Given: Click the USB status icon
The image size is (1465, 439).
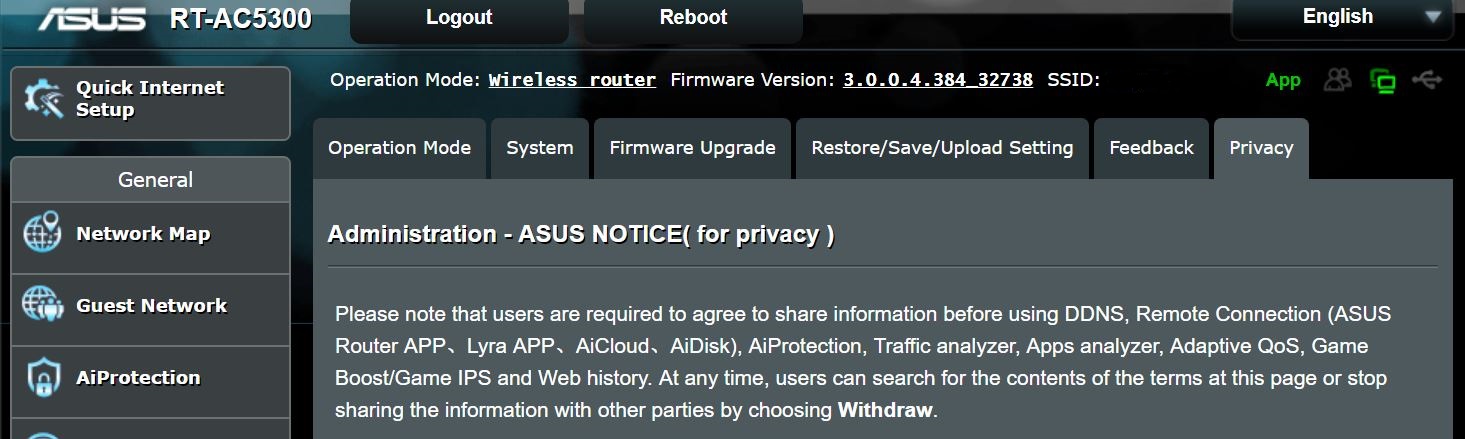Looking at the screenshot, I should [x=1427, y=80].
